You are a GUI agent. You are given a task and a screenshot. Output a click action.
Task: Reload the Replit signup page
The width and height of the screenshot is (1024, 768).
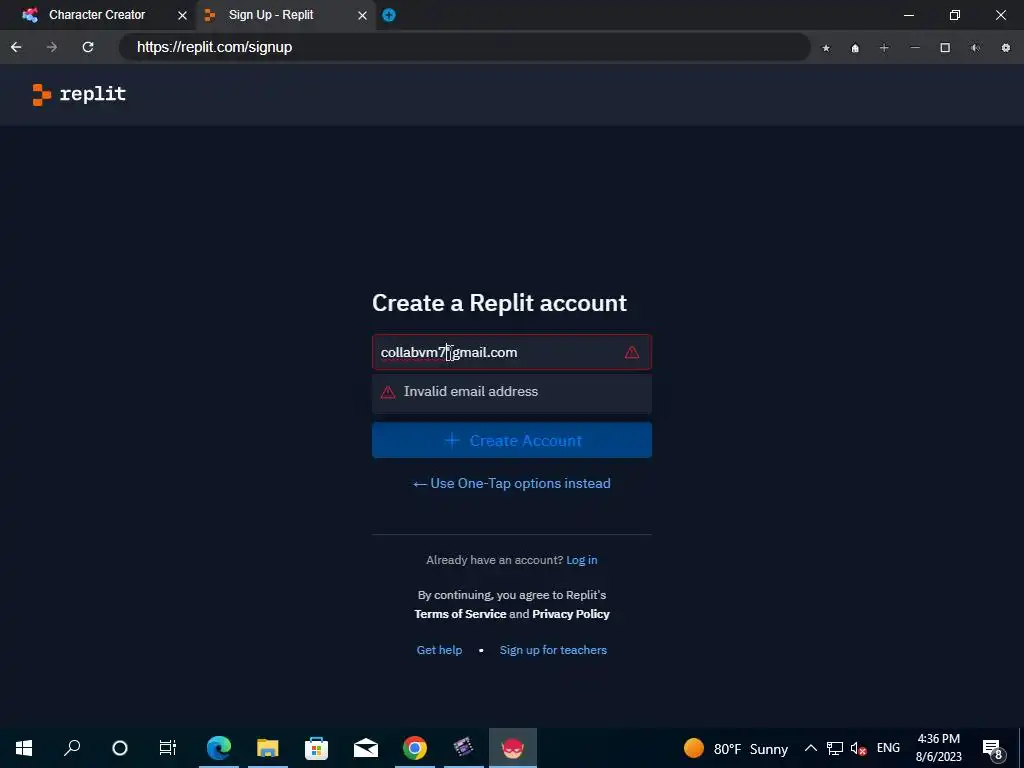point(88,47)
